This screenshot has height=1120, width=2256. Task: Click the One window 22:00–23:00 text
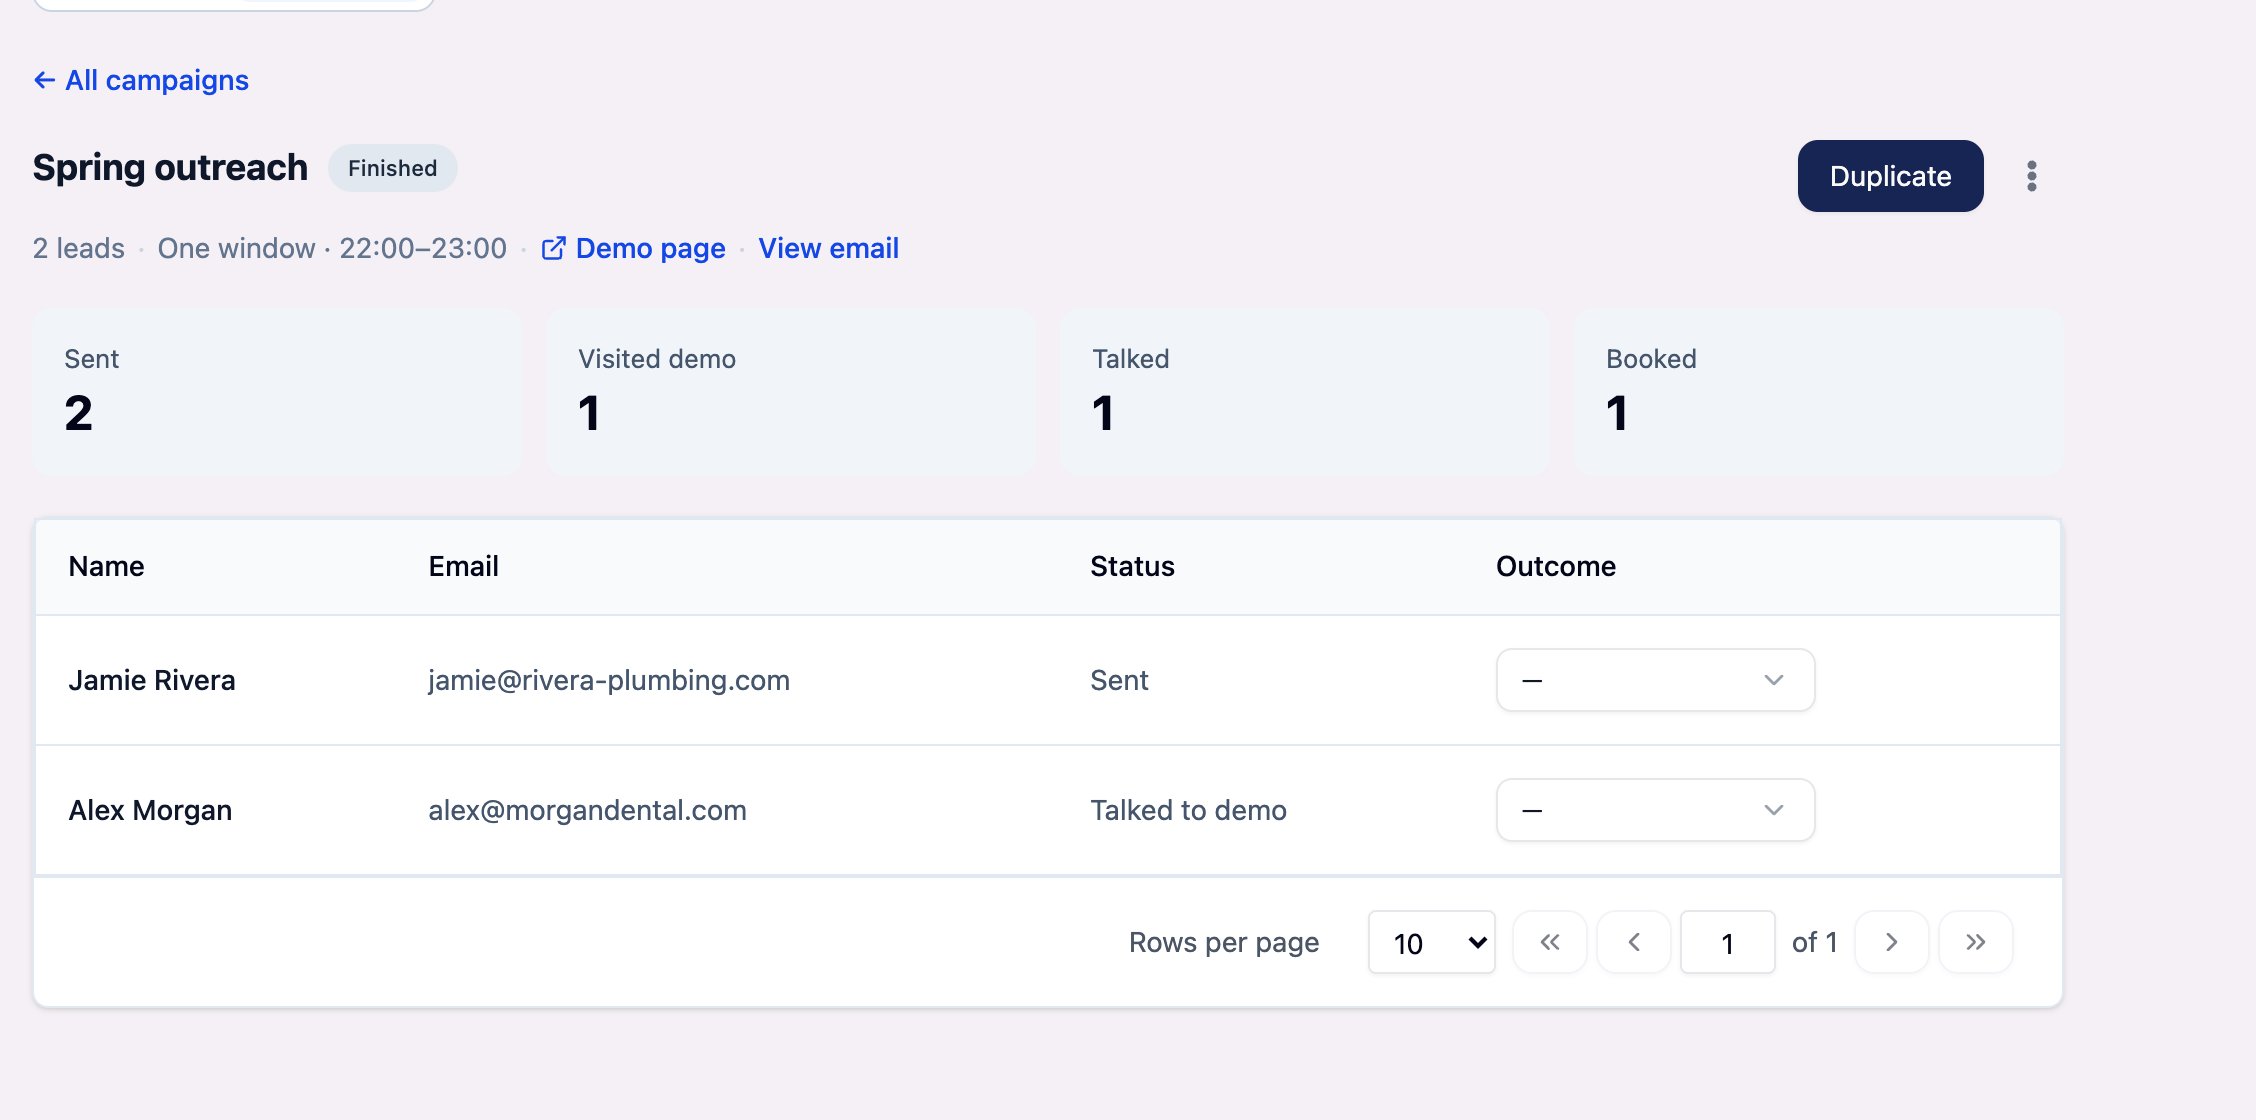(332, 248)
